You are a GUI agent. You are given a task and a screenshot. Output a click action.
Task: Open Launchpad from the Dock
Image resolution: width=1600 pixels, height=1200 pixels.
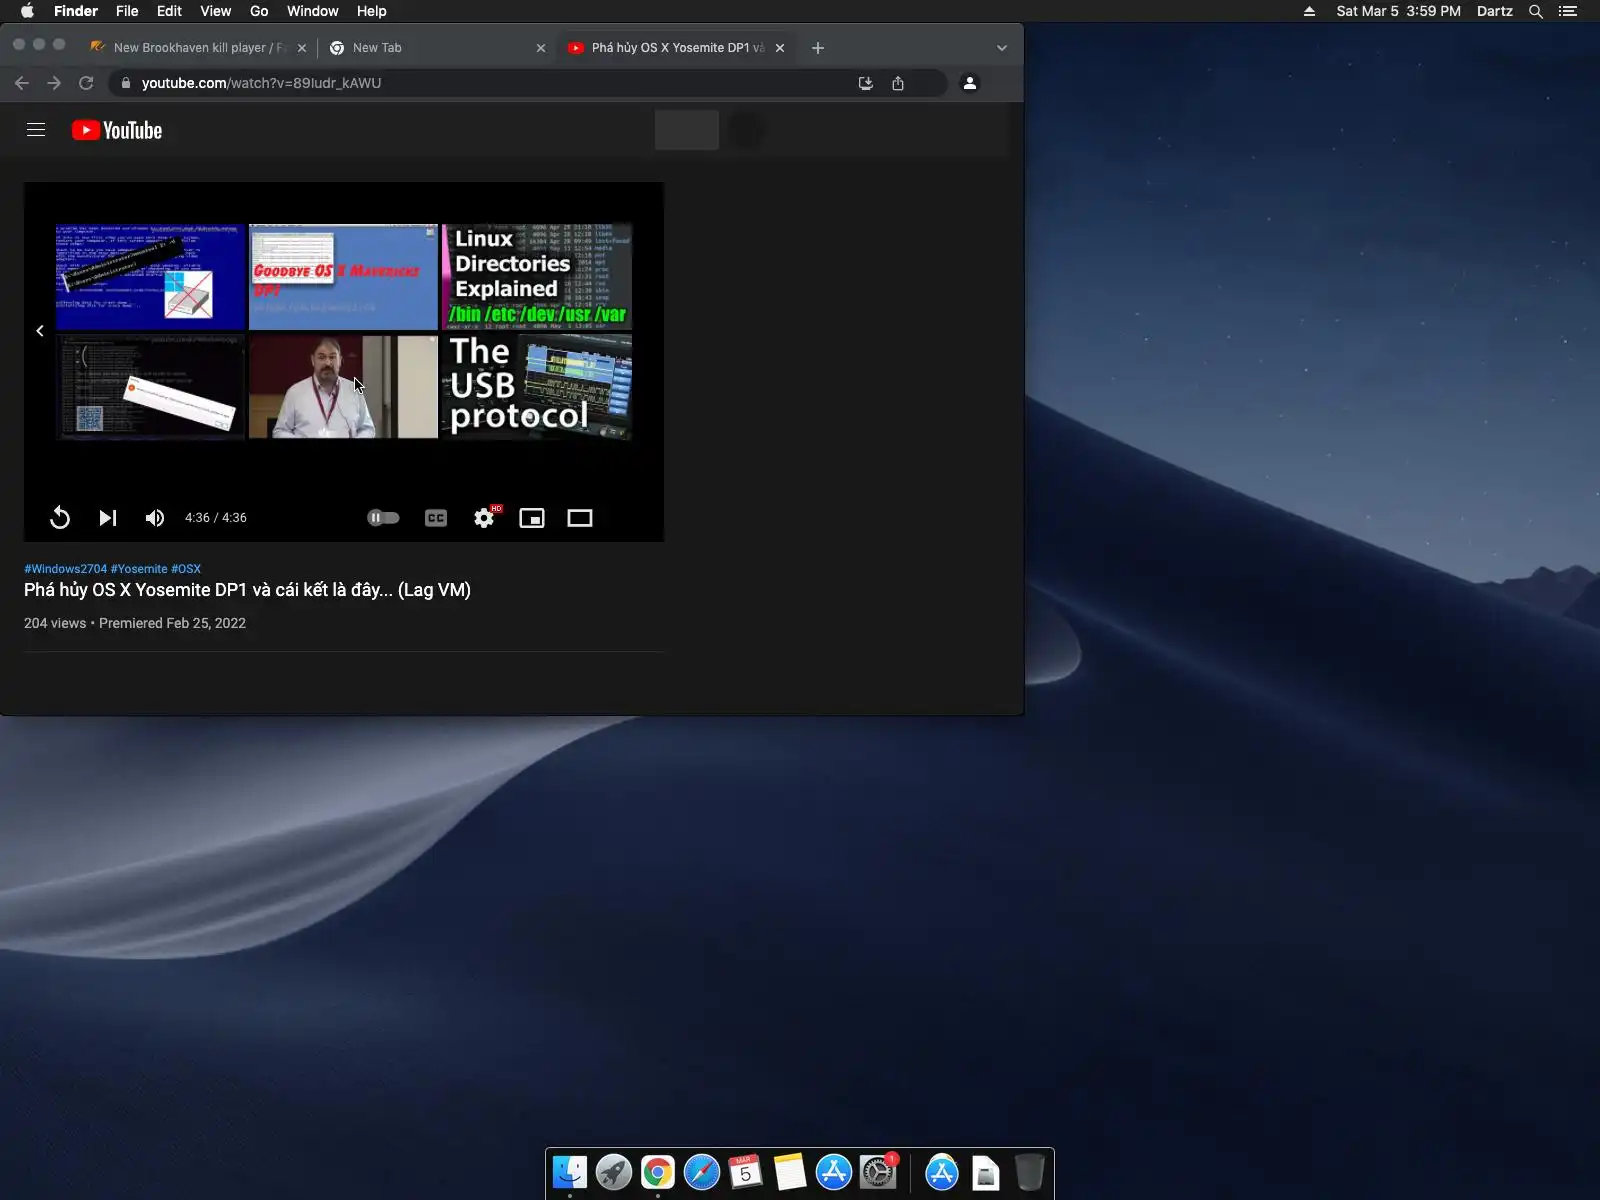pyautogui.click(x=614, y=1172)
